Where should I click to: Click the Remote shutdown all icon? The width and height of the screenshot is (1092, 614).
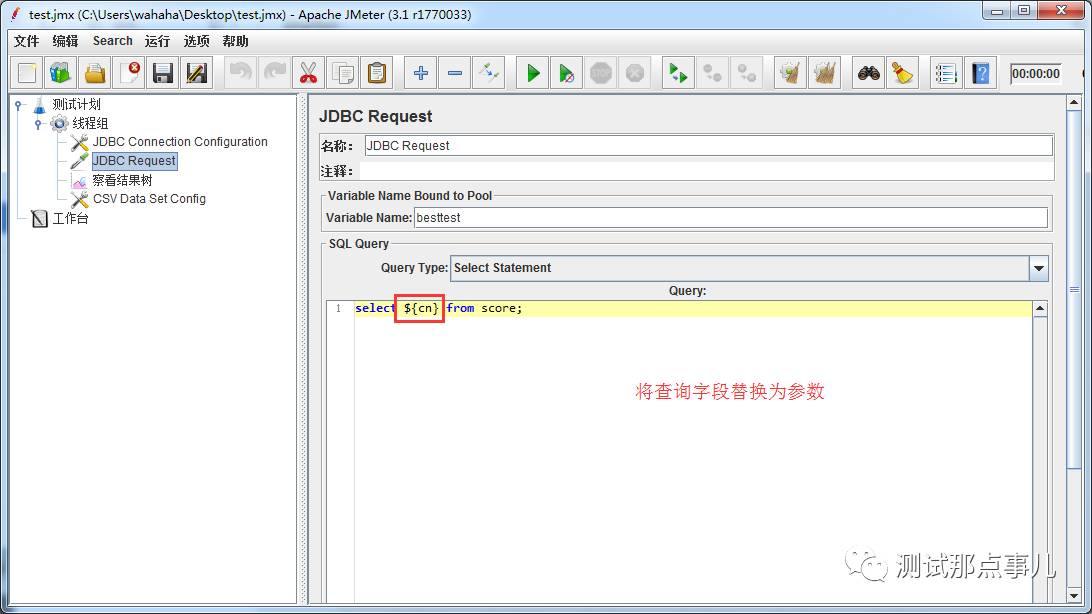[x=747, y=73]
